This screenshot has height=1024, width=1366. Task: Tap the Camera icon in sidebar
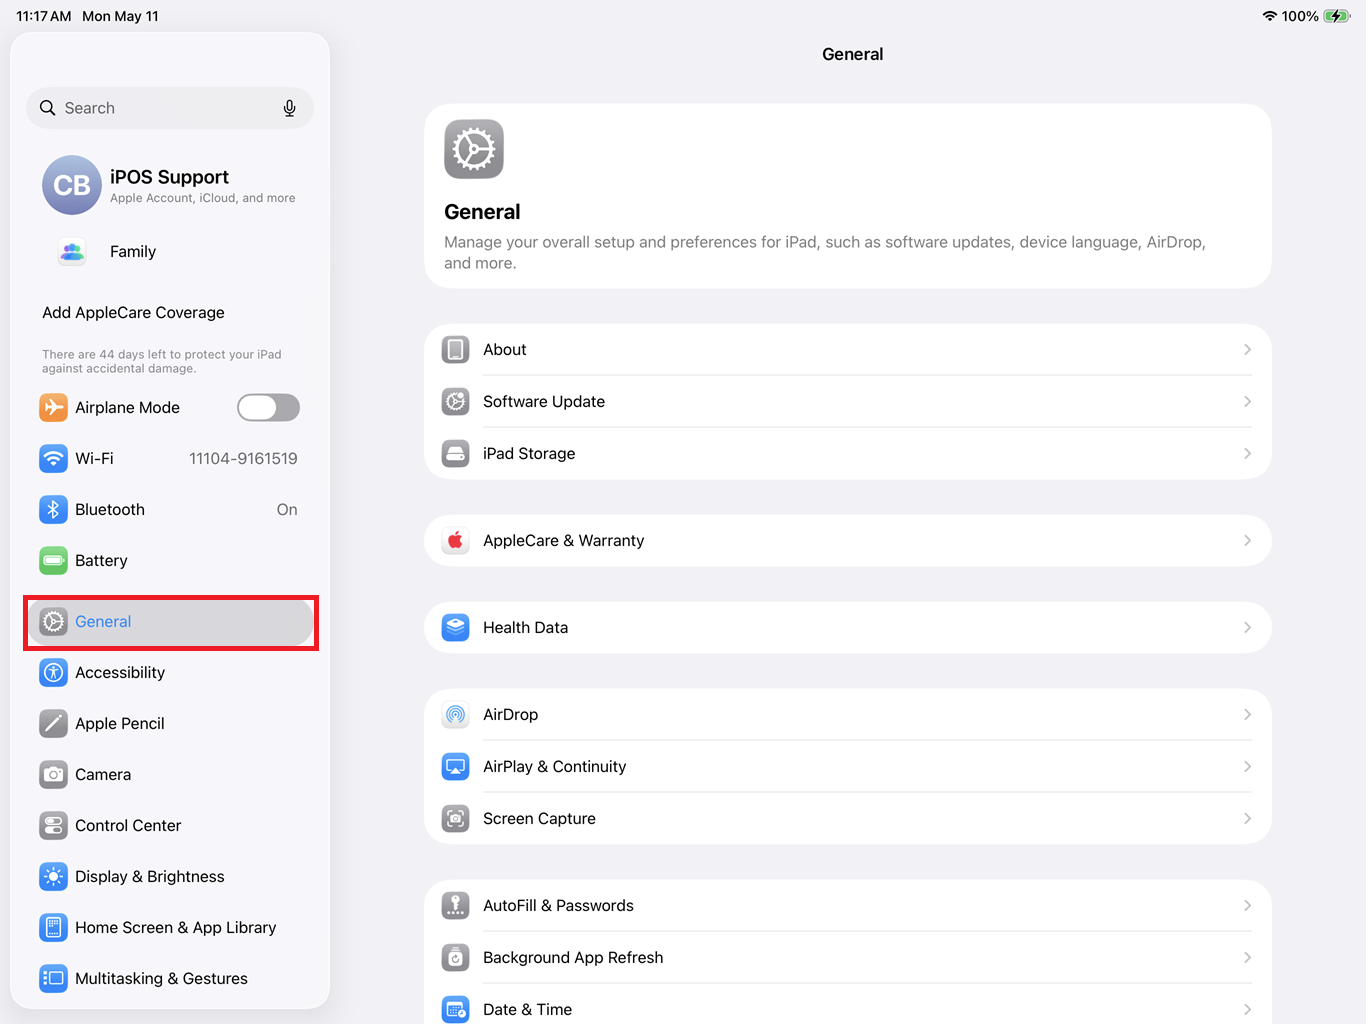(53, 774)
